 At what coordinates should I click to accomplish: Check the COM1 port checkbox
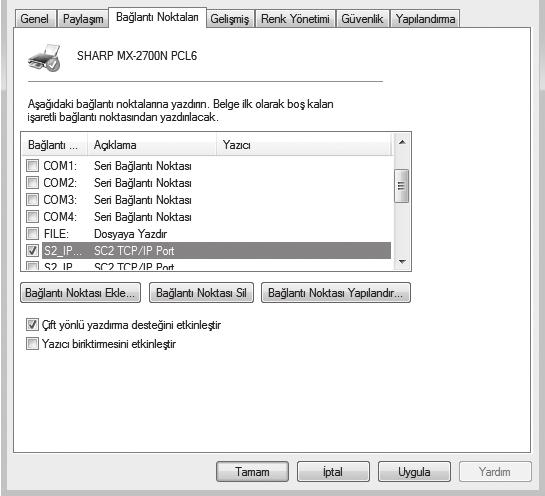pos(32,165)
